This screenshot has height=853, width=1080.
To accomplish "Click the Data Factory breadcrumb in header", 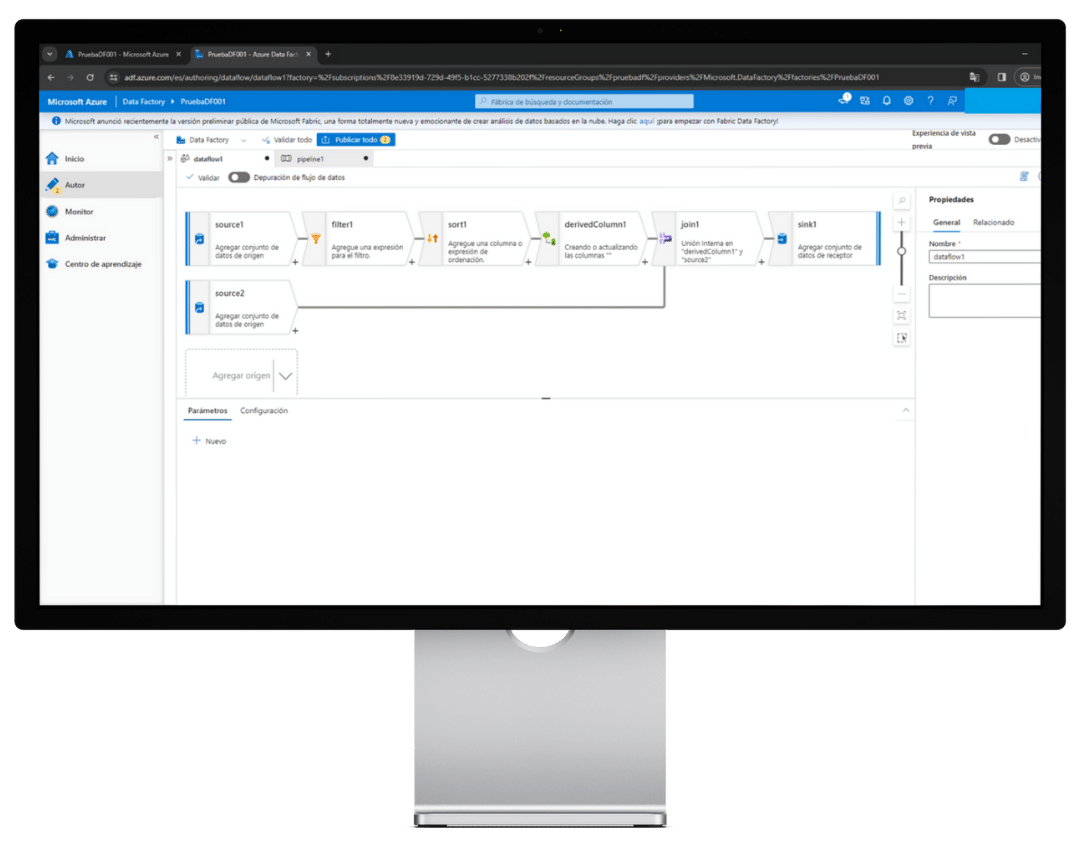I will tap(143, 101).
